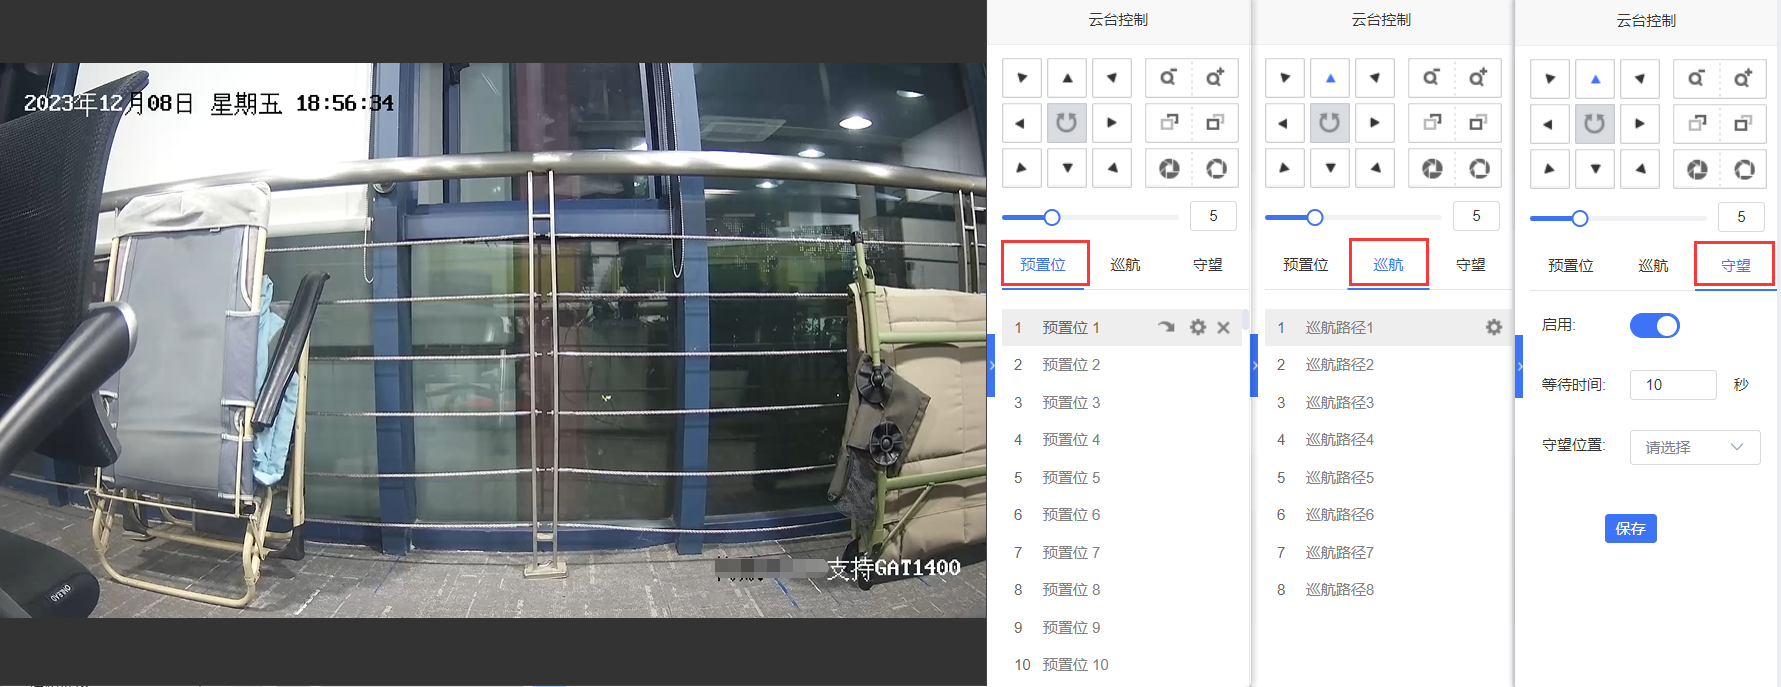The image size is (1781, 687).
Task: Select 预置位 5 in the preset list
Action: (1070, 478)
